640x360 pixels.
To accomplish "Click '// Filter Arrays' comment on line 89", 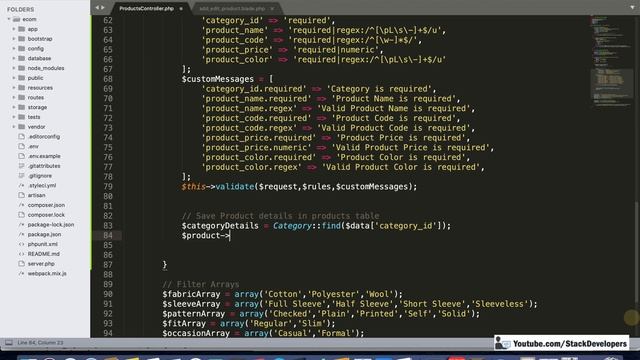I will tap(201, 284).
